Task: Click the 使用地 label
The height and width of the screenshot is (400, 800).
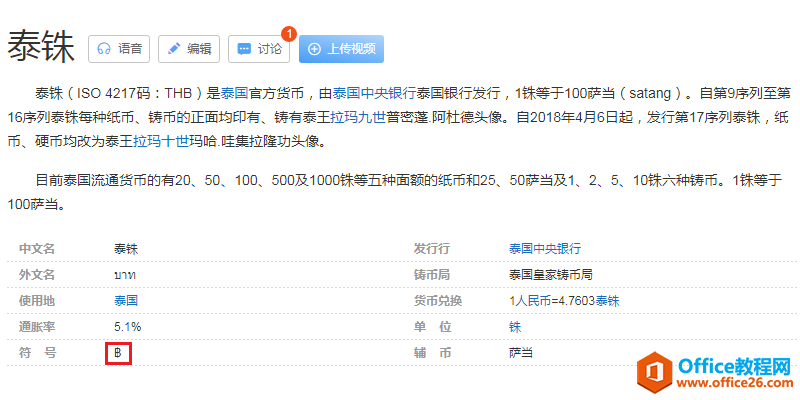Action: point(37,301)
